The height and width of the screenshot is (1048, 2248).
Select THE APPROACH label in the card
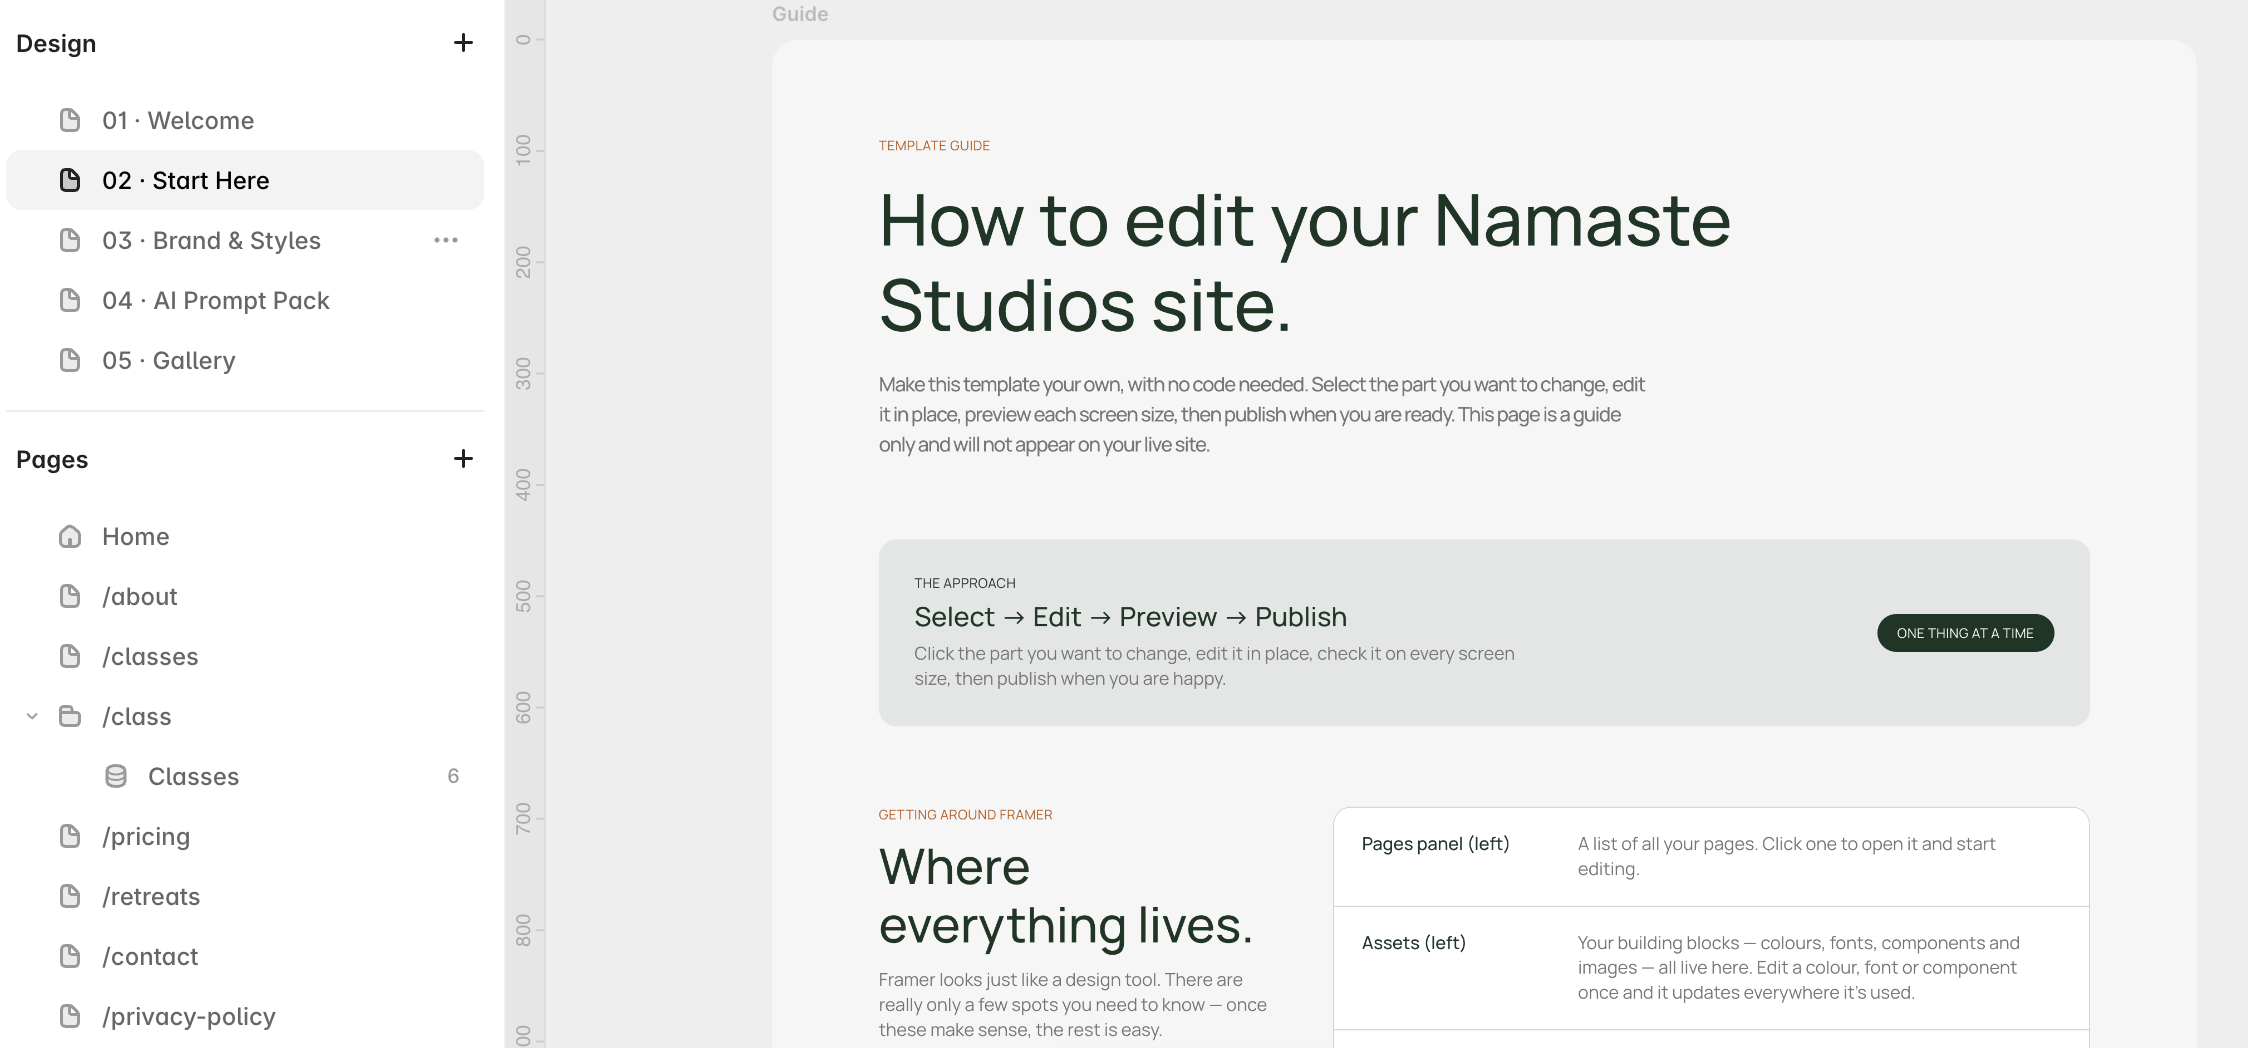click(964, 583)
